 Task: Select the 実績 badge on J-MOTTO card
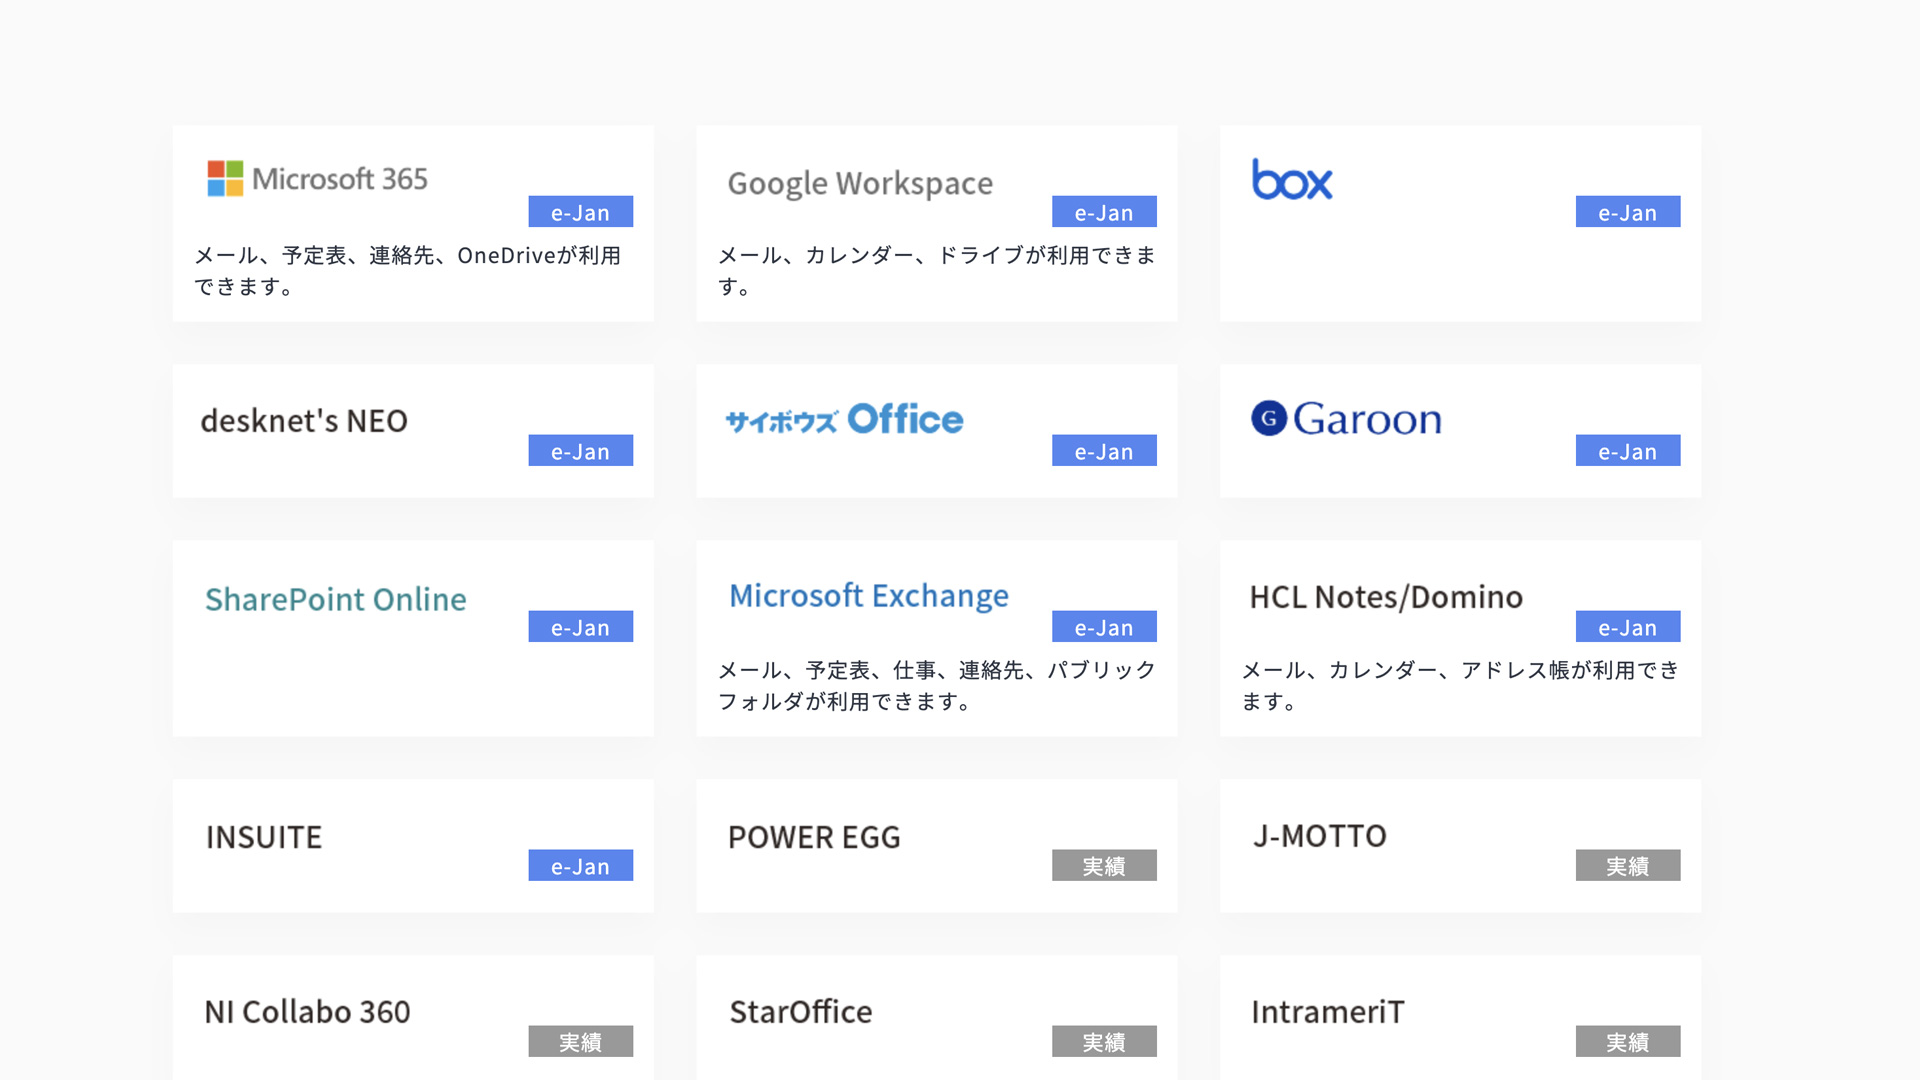pos(1628,866)
